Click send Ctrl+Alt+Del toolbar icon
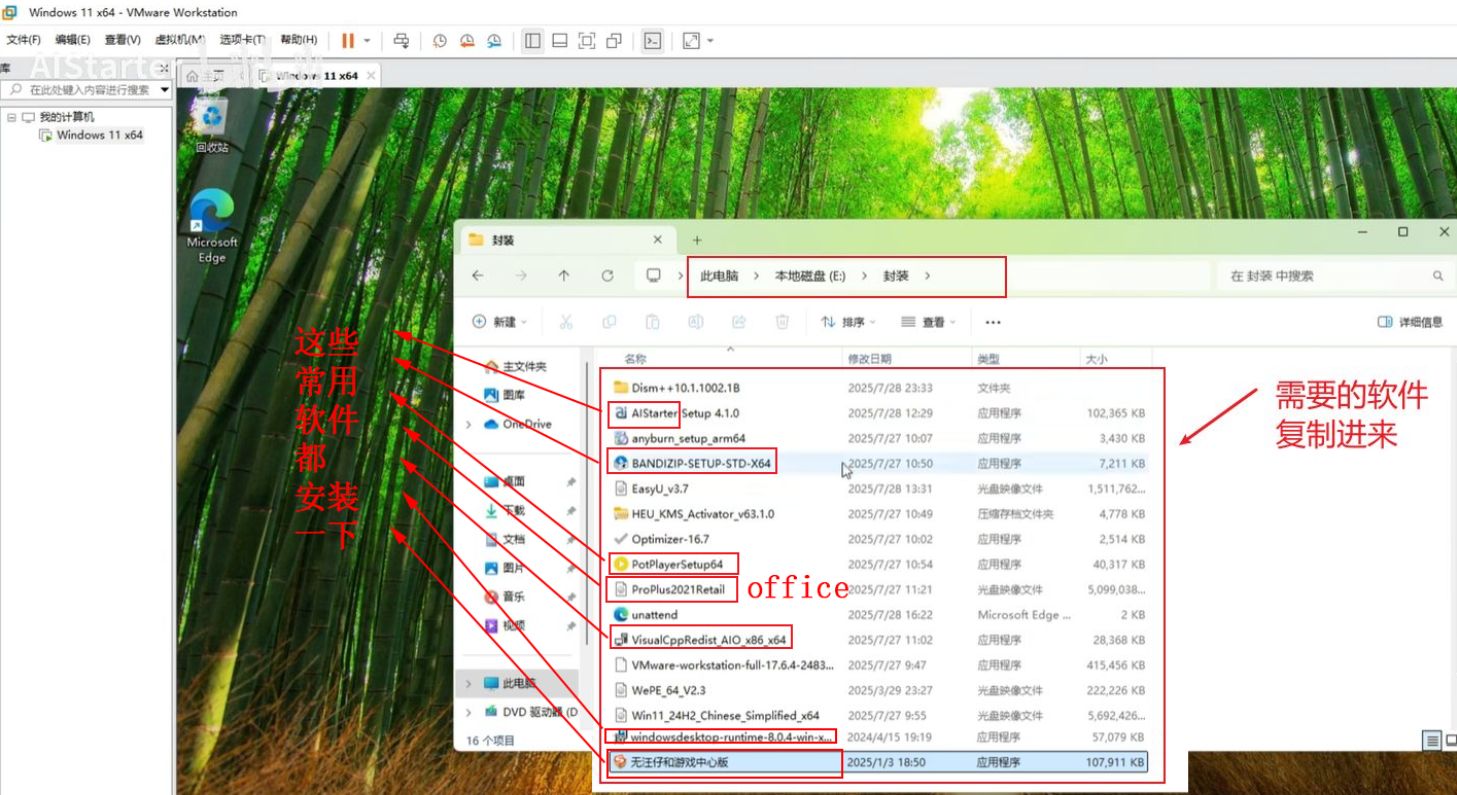This screenshot has width=1457, height=795. [x=401, y=41]
